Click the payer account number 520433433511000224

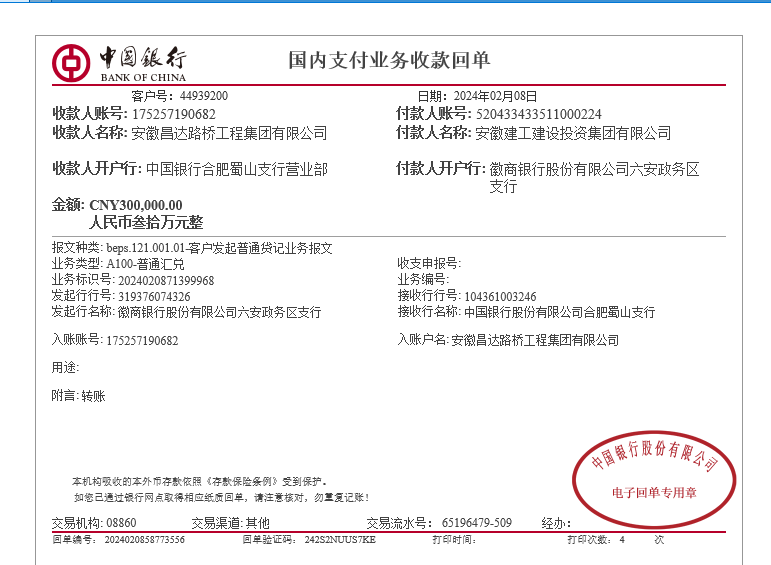[538, 114]
